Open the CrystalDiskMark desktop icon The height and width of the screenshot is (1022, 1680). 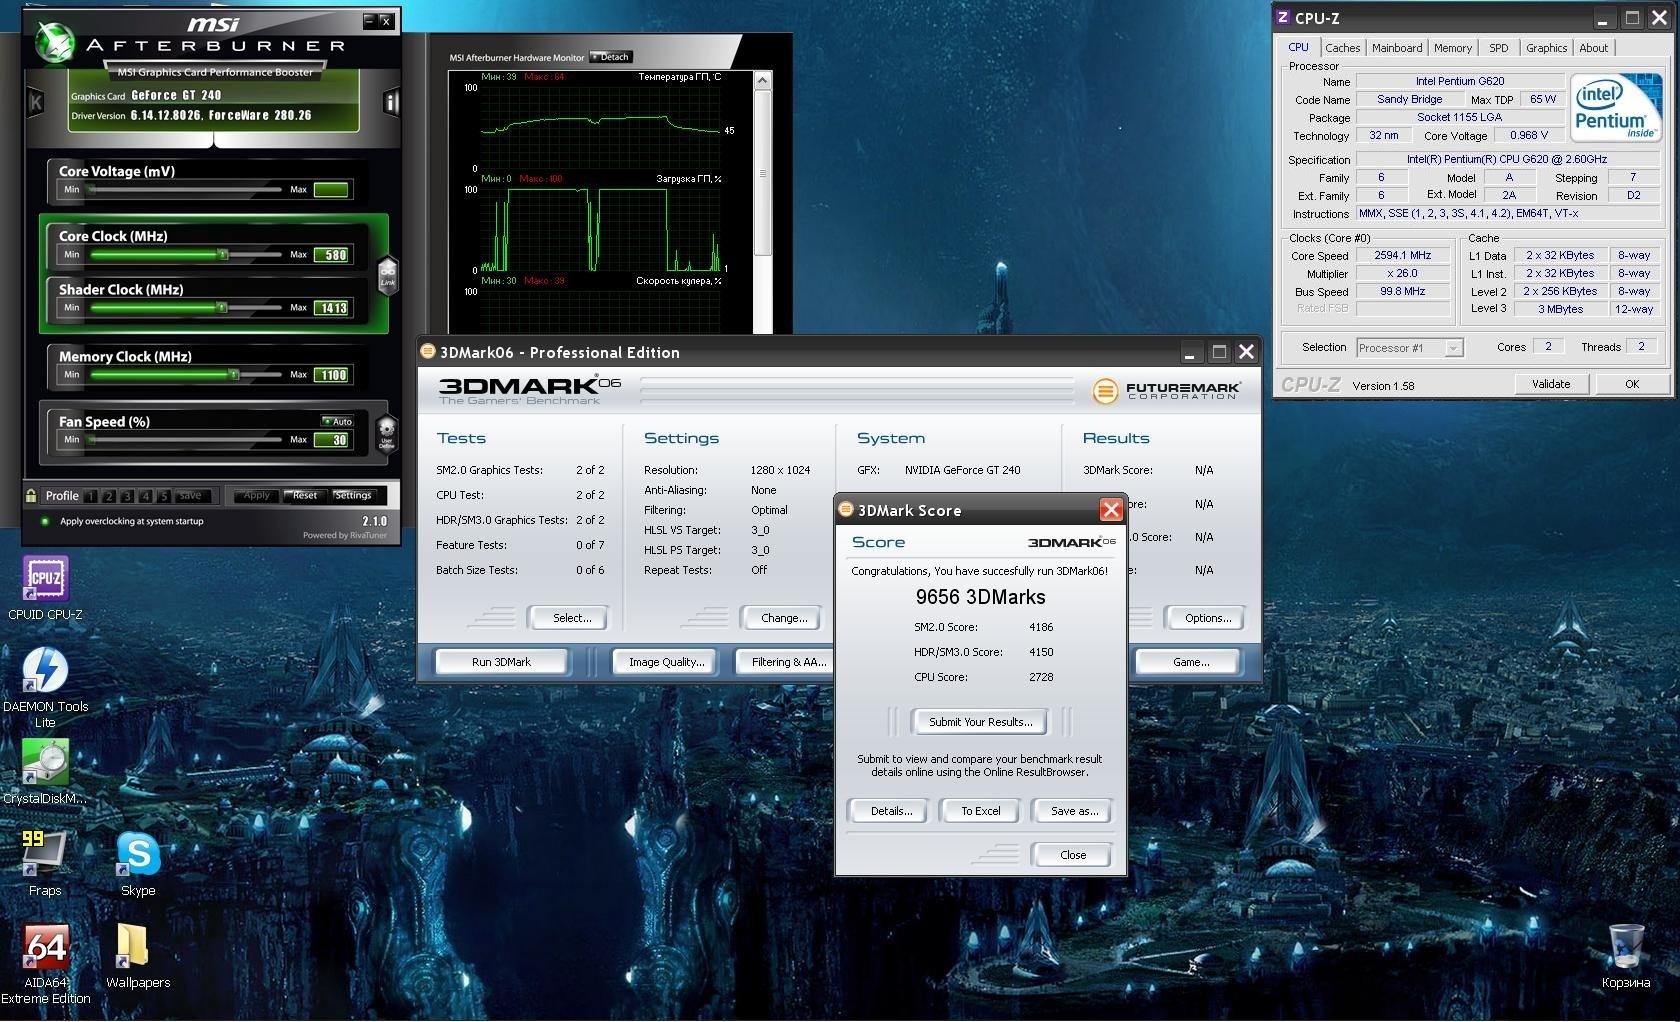click(45, 772)
